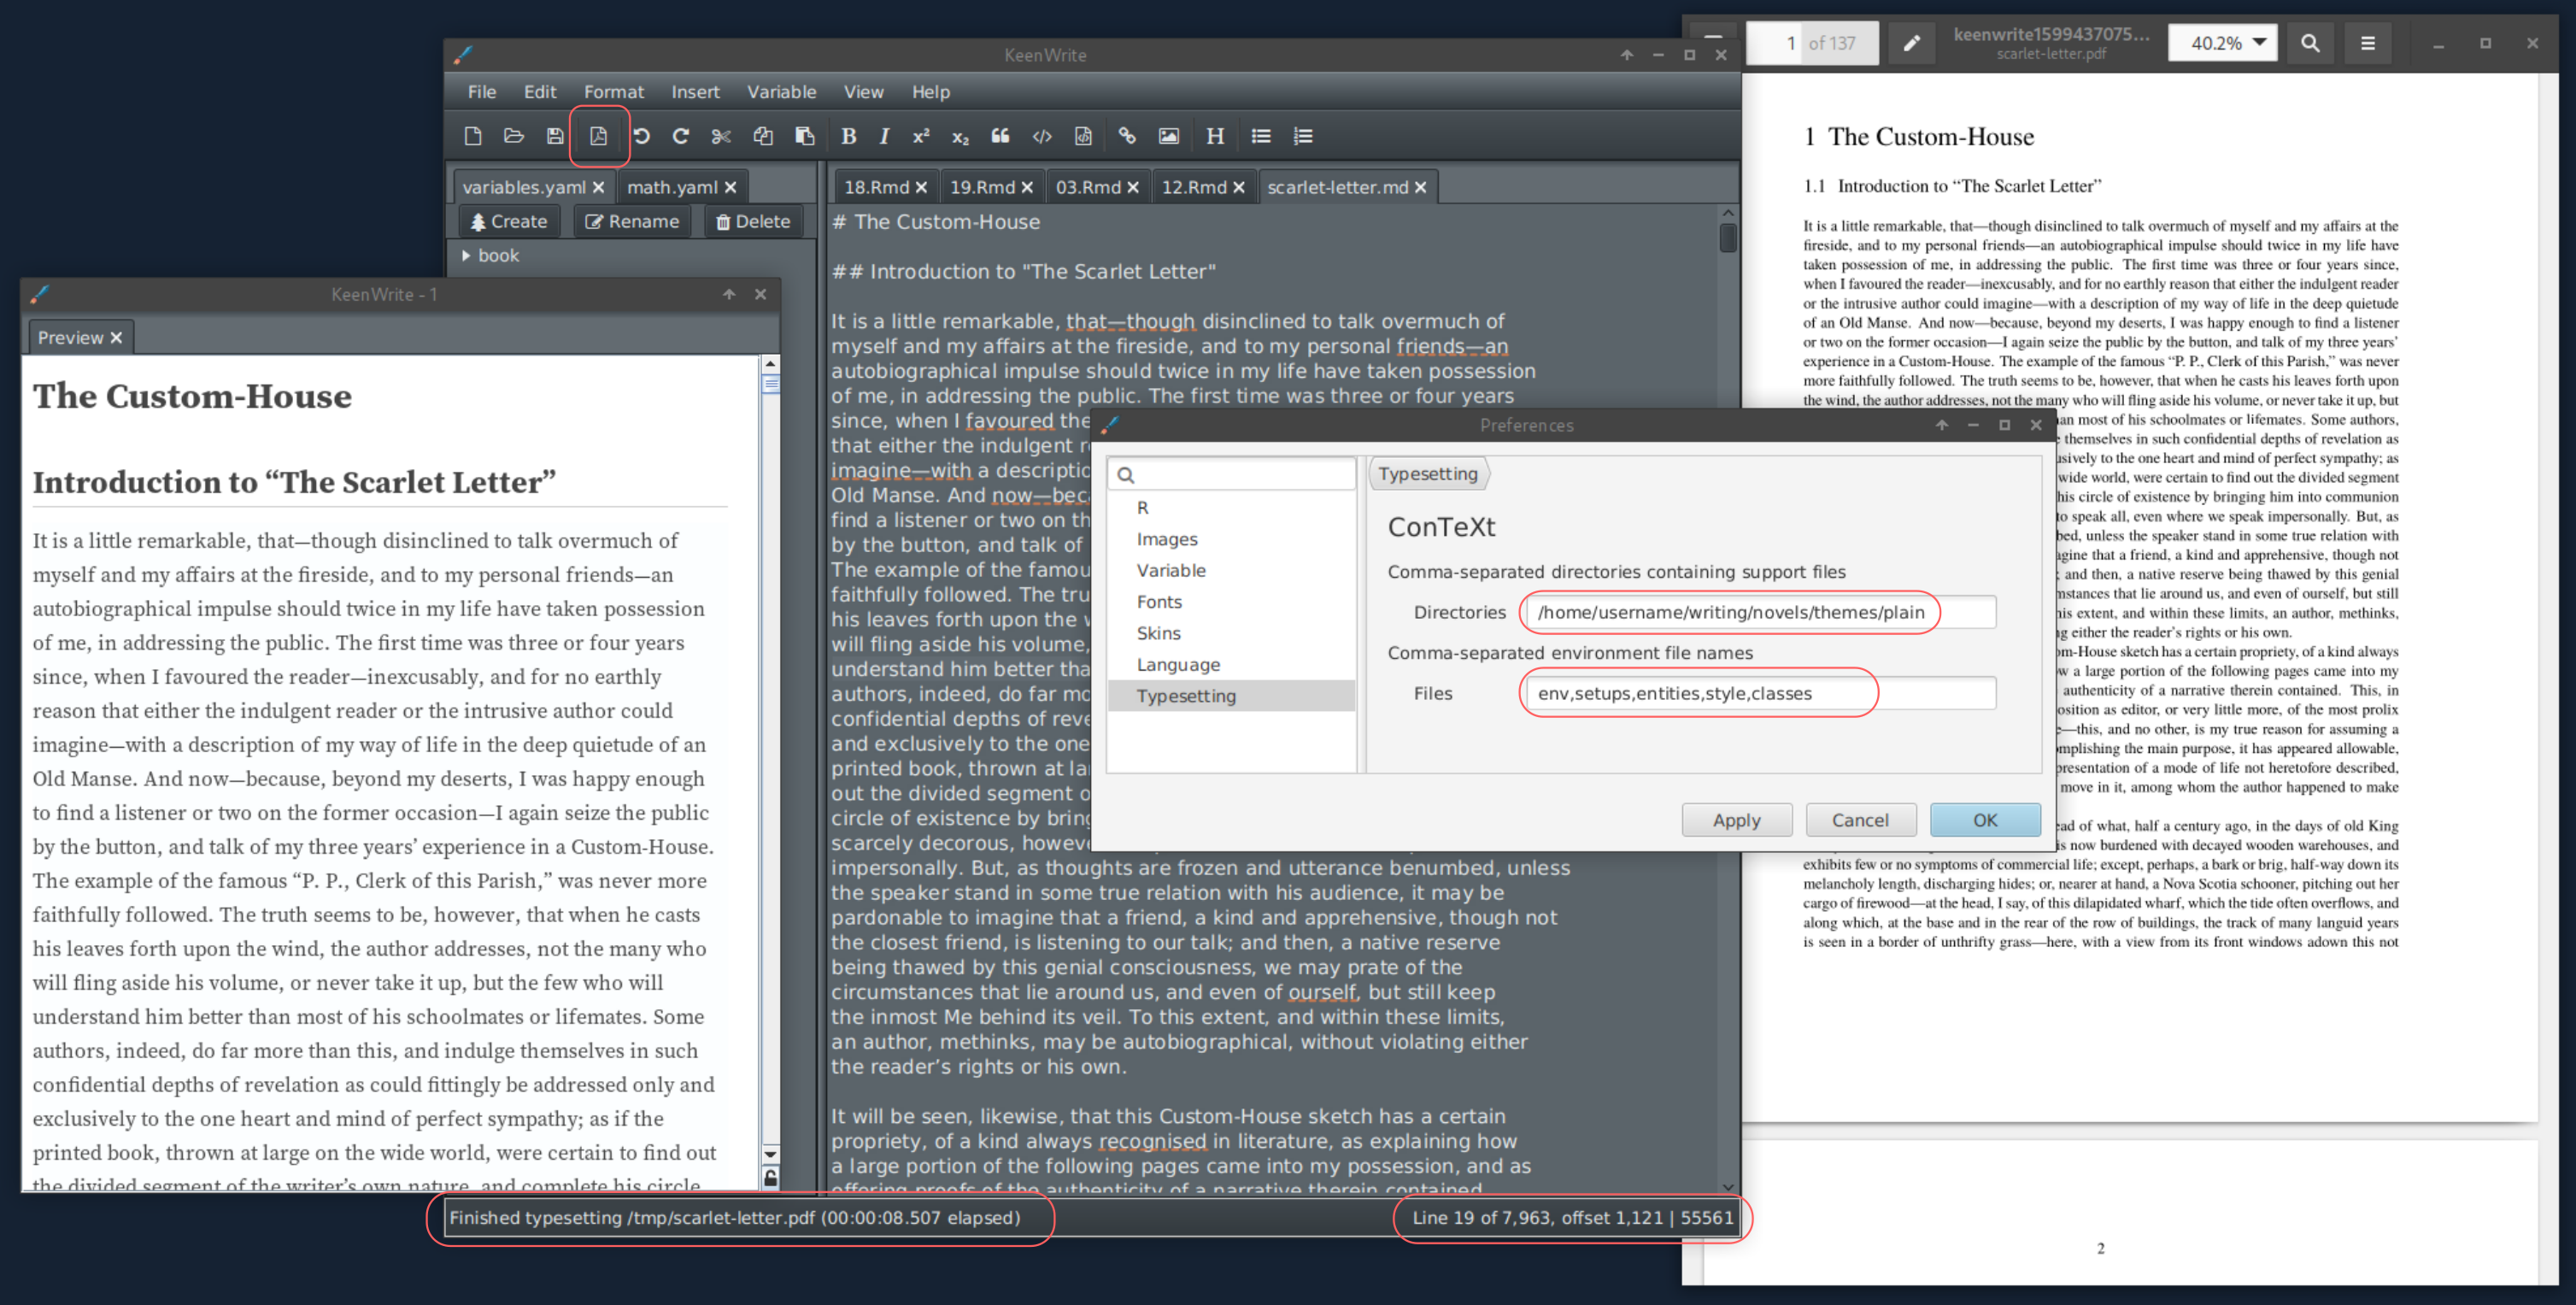Apply subscript formatting
The height and width of the screenshot is (1305, 2576).
pos(960,137)
